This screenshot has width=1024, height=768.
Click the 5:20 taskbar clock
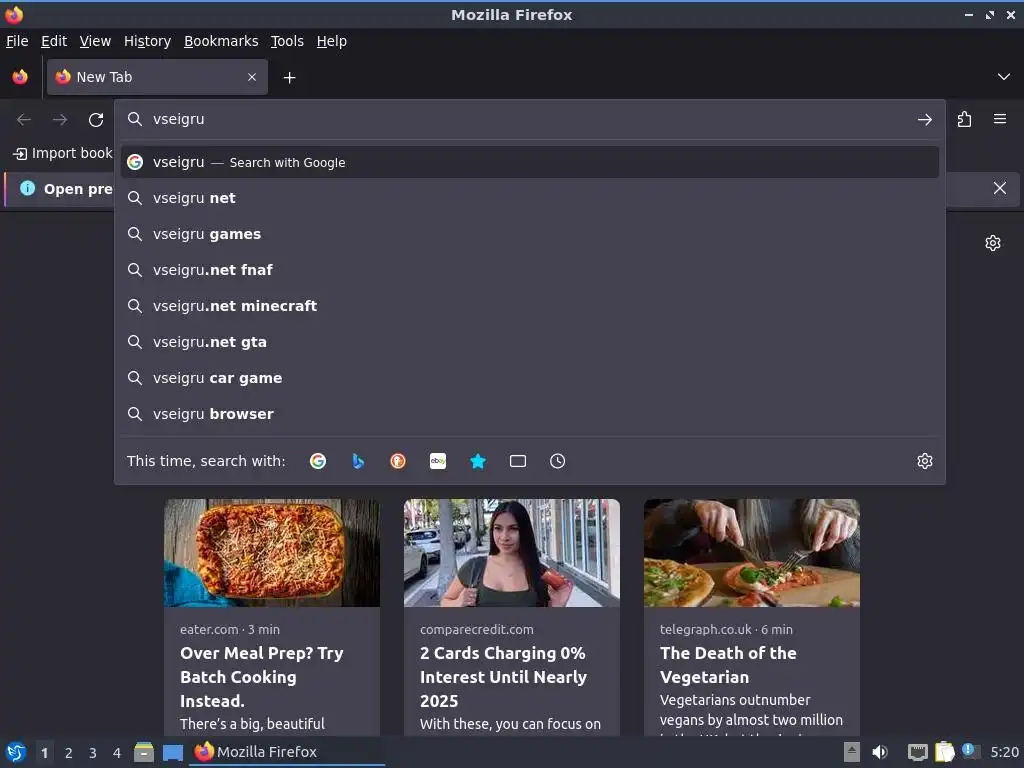click(1004, 752)
